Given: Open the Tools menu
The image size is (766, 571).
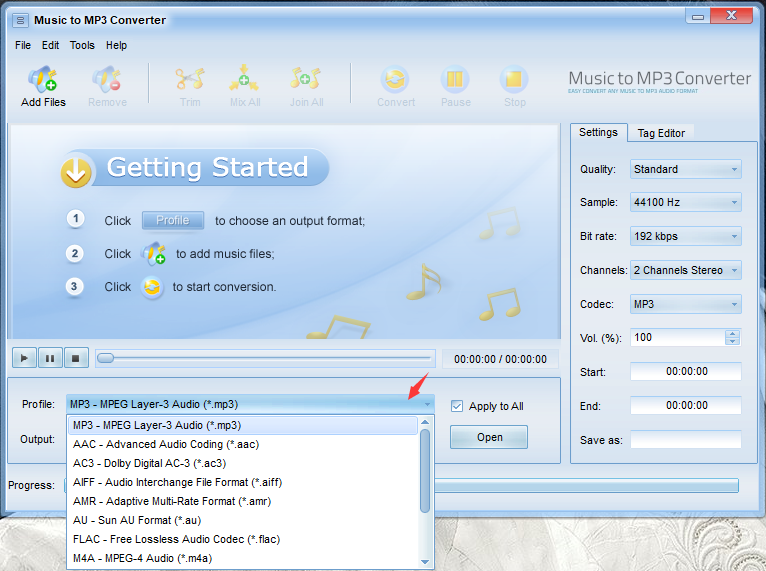Looking at the screenshot, I should 82,45.
